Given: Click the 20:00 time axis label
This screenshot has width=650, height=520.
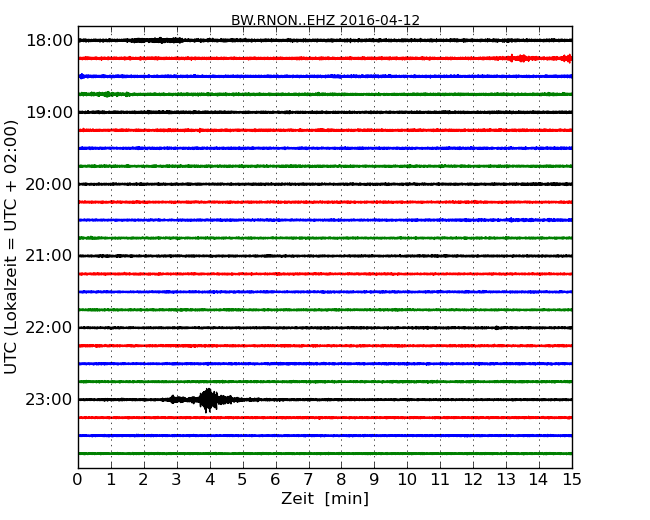Looking at the screenshot, I should (49, 184).
